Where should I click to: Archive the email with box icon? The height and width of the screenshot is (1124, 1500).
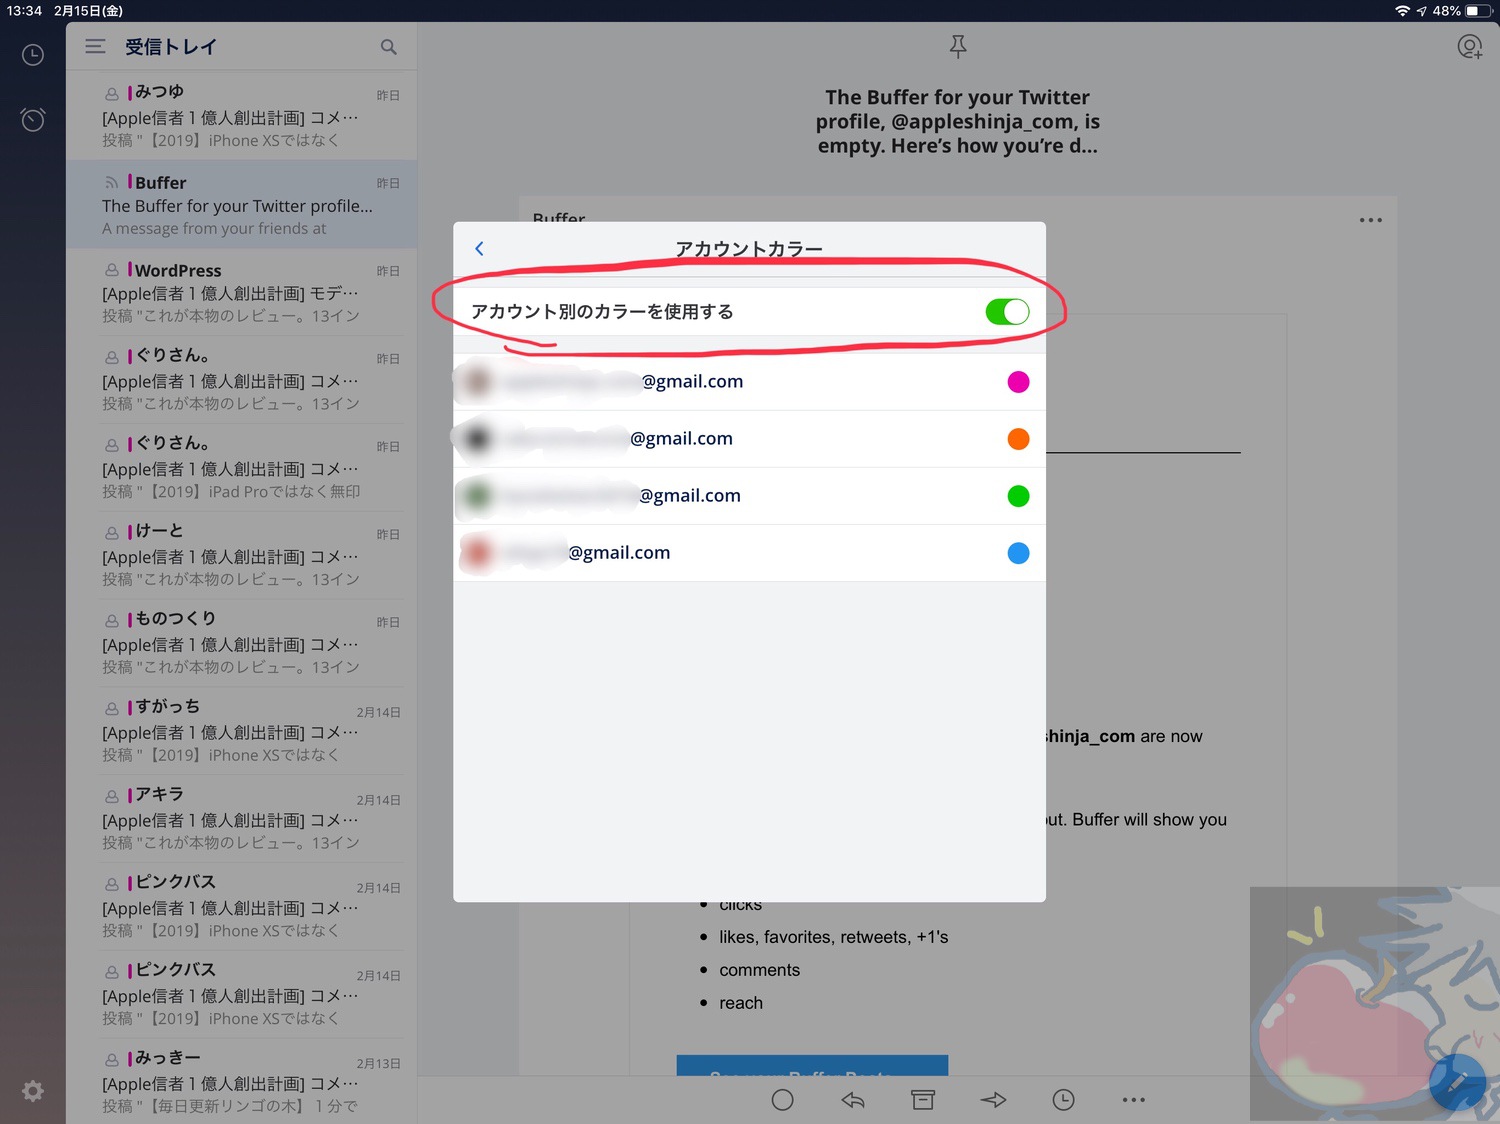923,1100
